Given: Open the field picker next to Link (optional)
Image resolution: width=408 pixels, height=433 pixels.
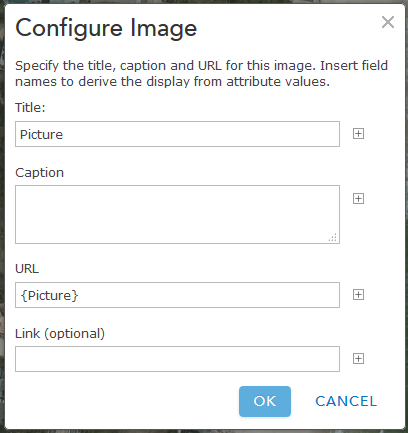Looking at the screenshot, I should tap(358, 359).
